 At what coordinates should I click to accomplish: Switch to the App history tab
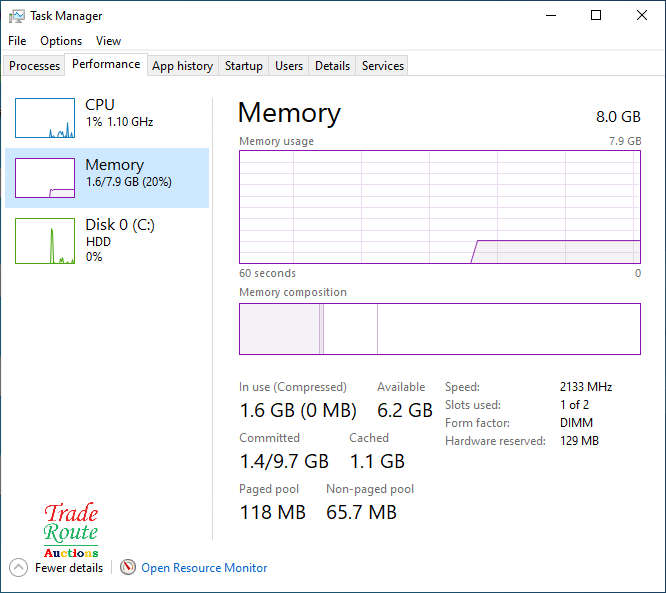click(x=183, y=66)
